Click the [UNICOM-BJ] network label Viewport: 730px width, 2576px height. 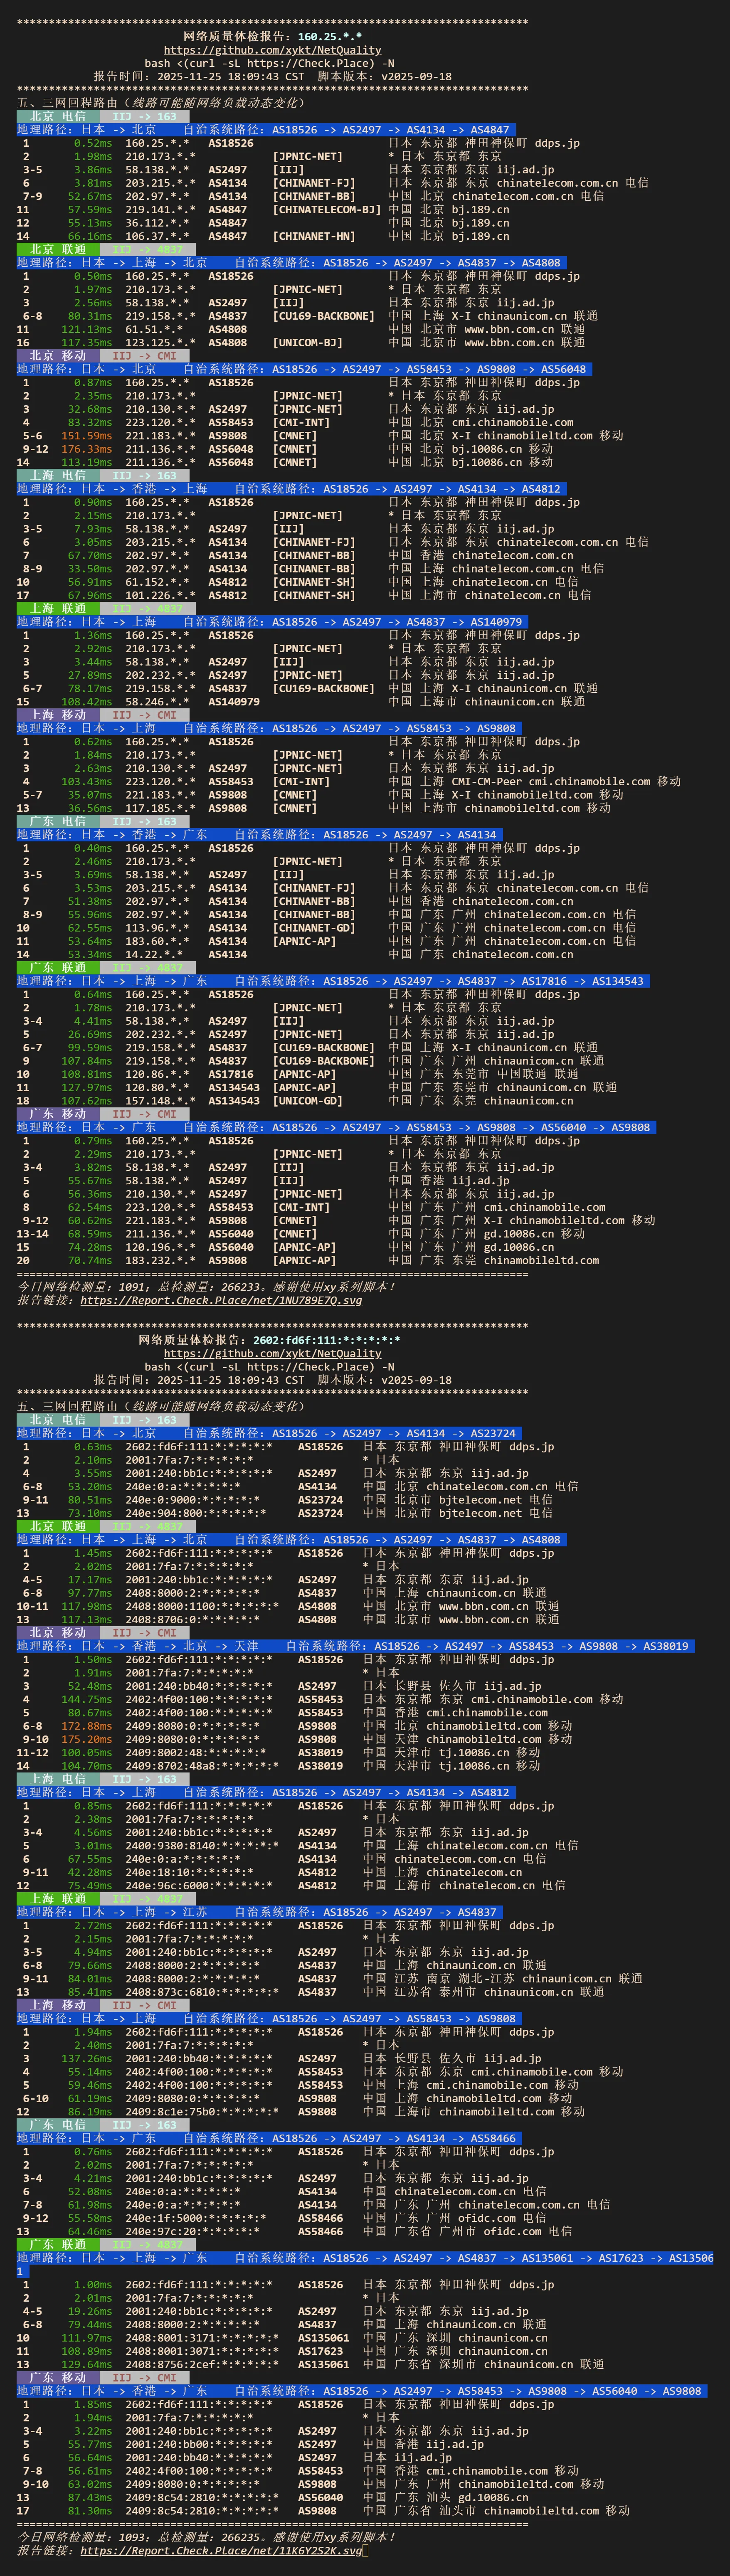pyautogui.click(x=308, y=342)
